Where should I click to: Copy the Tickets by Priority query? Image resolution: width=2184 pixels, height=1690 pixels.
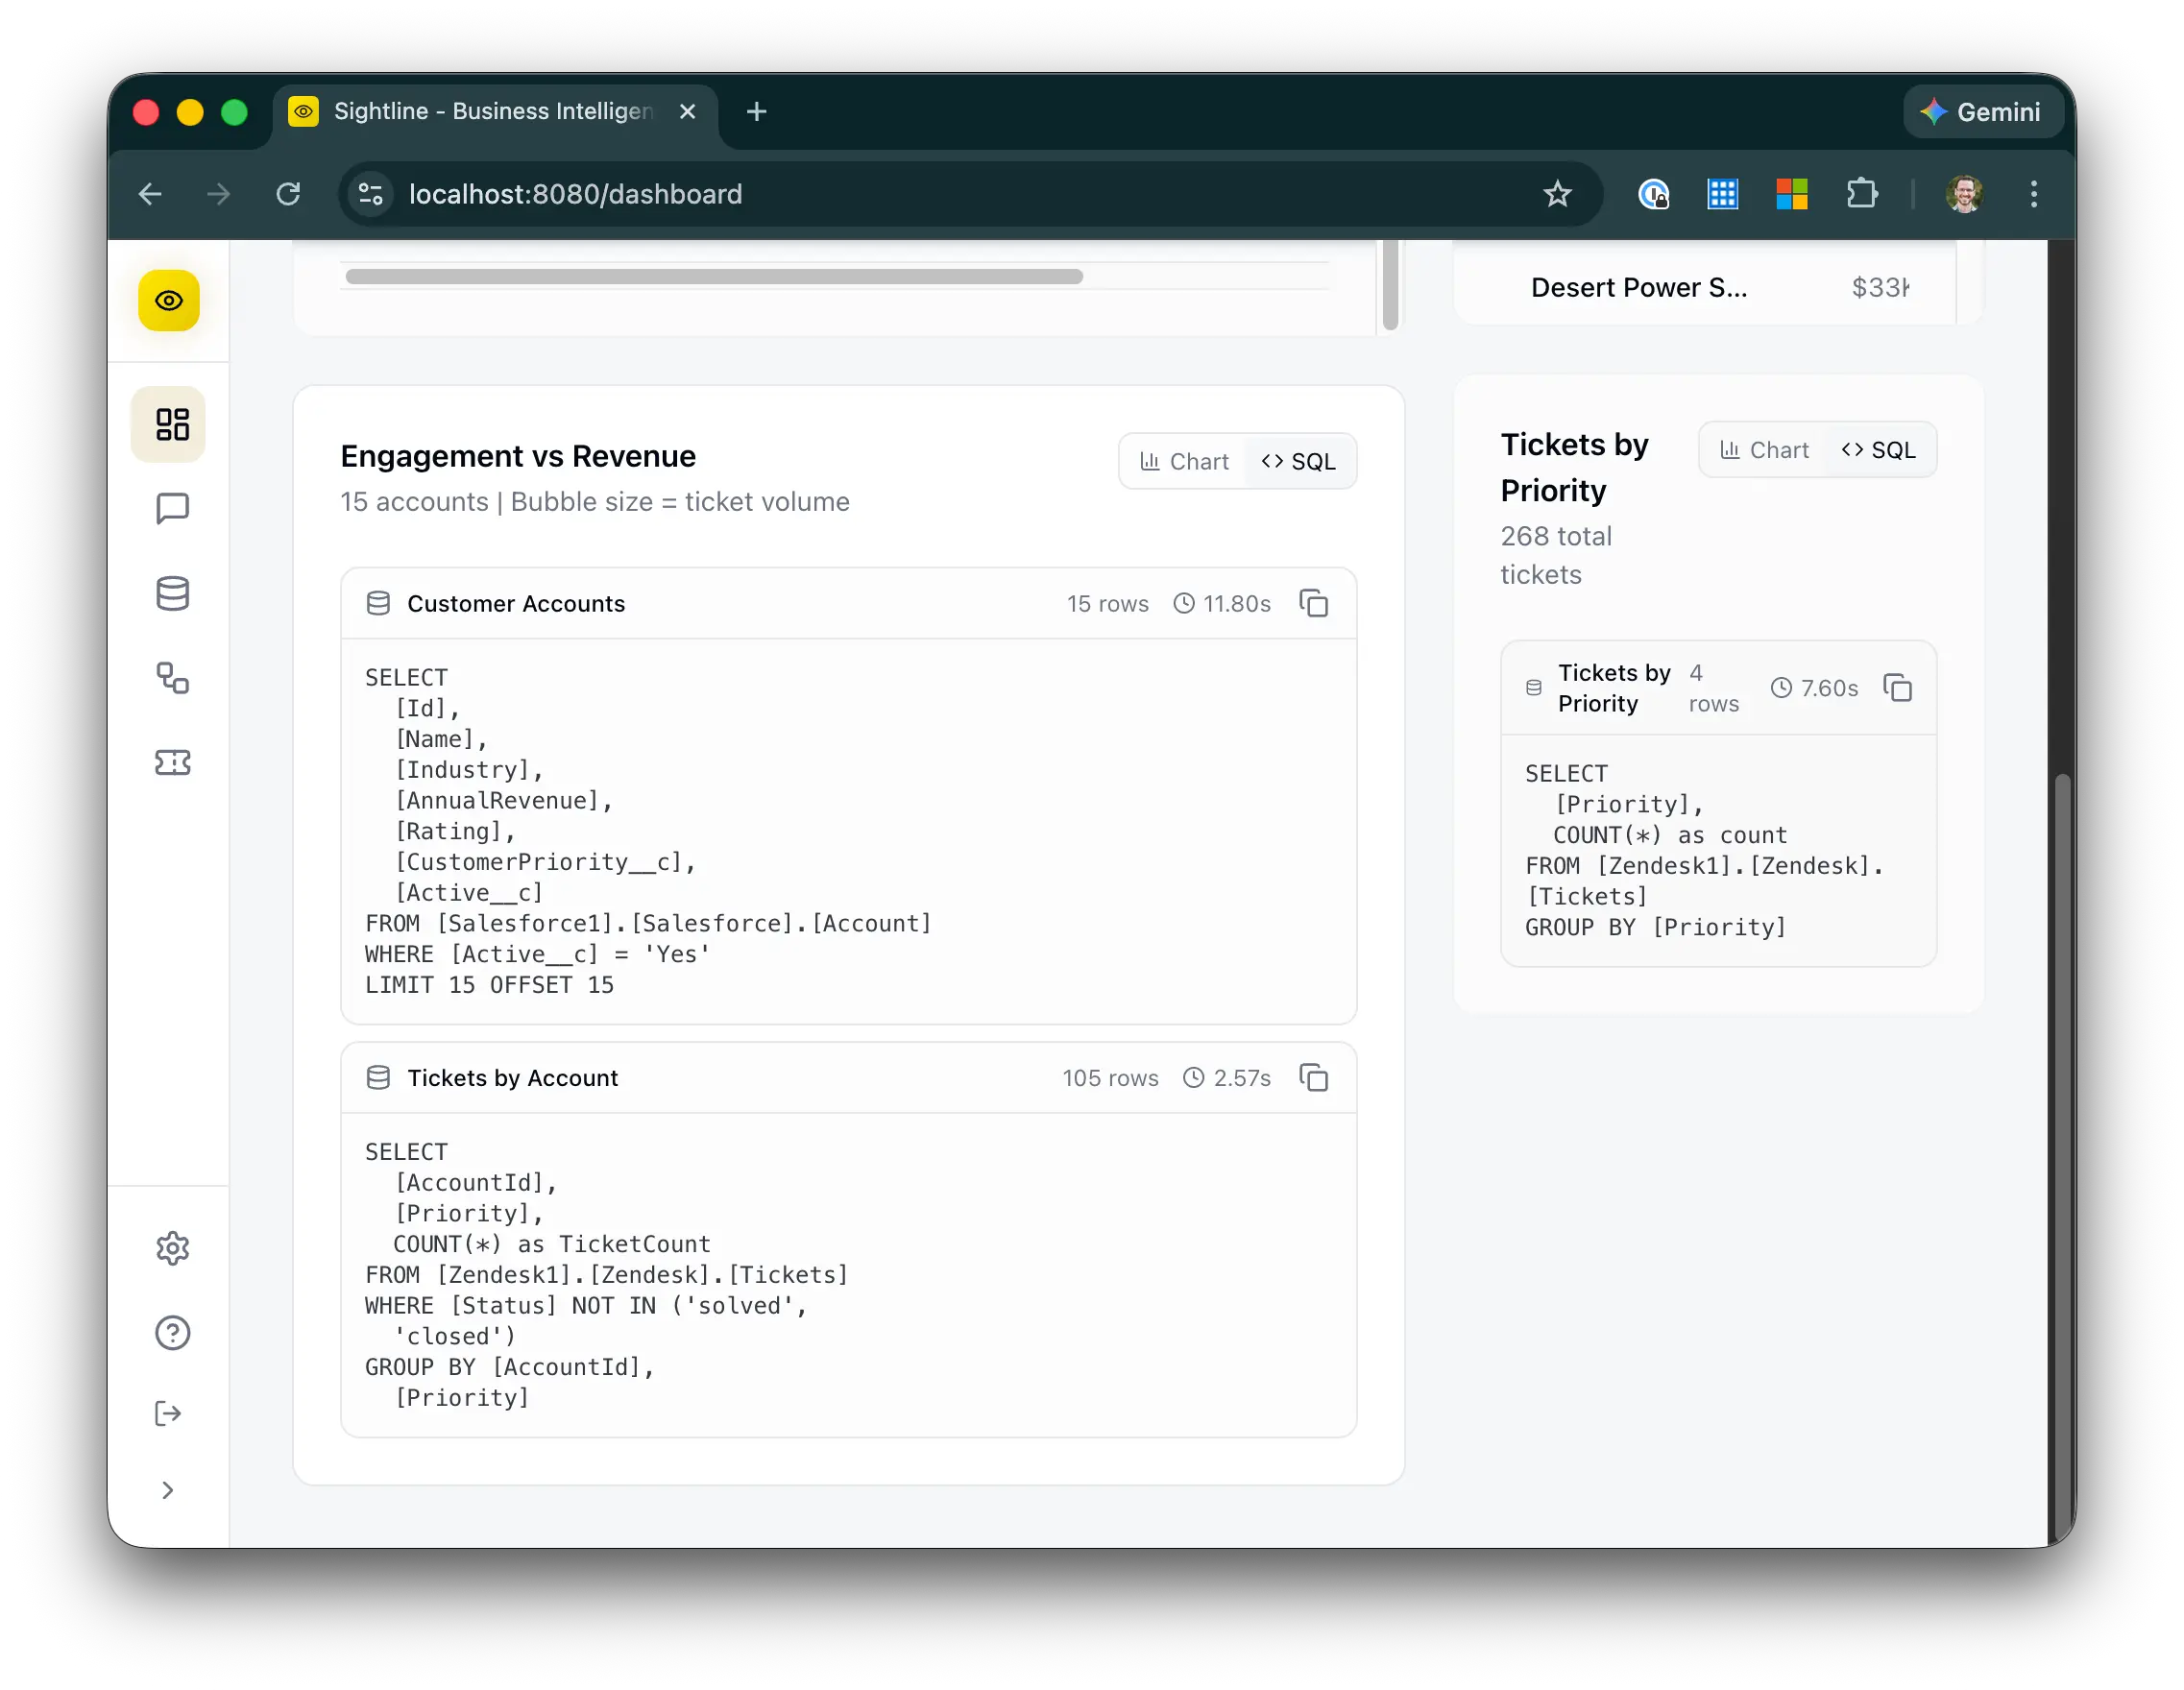point(1897,688)
